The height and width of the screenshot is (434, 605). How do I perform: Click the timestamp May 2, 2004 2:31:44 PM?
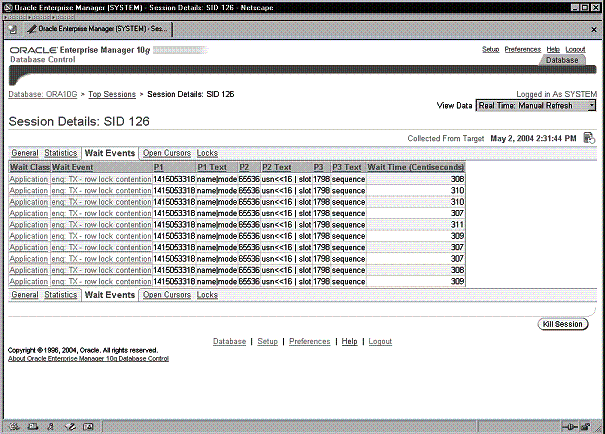click(533, 138)
